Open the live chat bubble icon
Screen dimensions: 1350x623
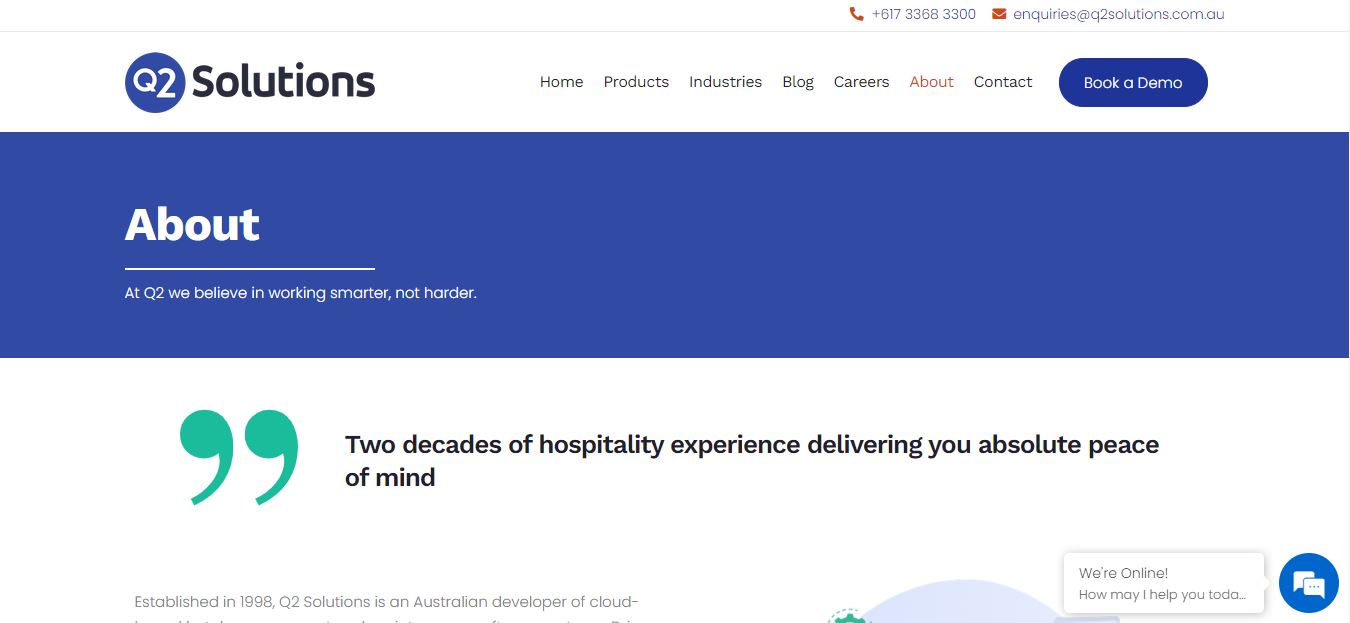[1308, 583]
